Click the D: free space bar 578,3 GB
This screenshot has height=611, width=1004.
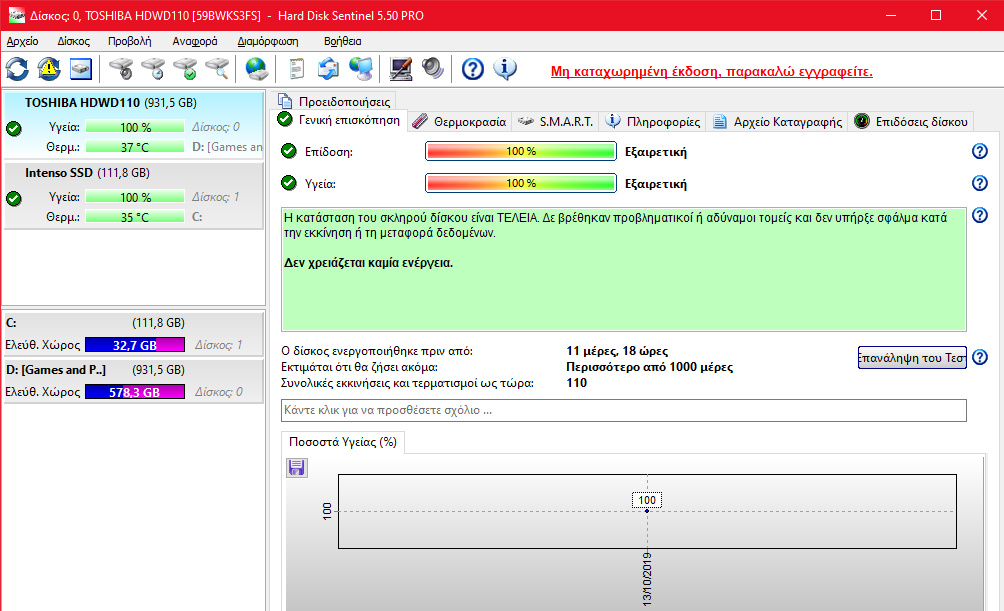pos(135,392)
